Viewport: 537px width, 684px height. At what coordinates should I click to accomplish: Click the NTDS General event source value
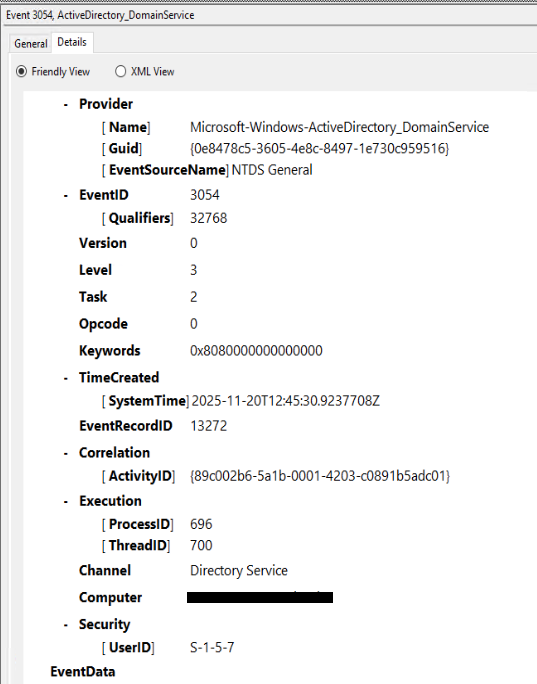[x=272, y=170]
